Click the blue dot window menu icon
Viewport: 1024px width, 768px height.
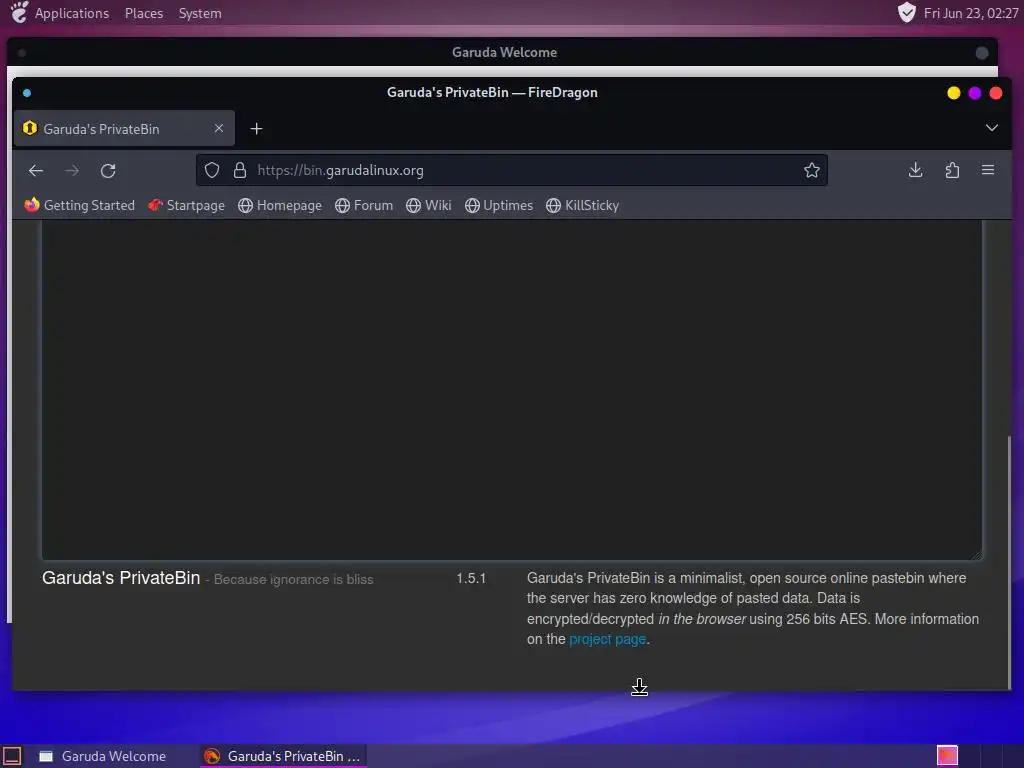pos(27,93)
